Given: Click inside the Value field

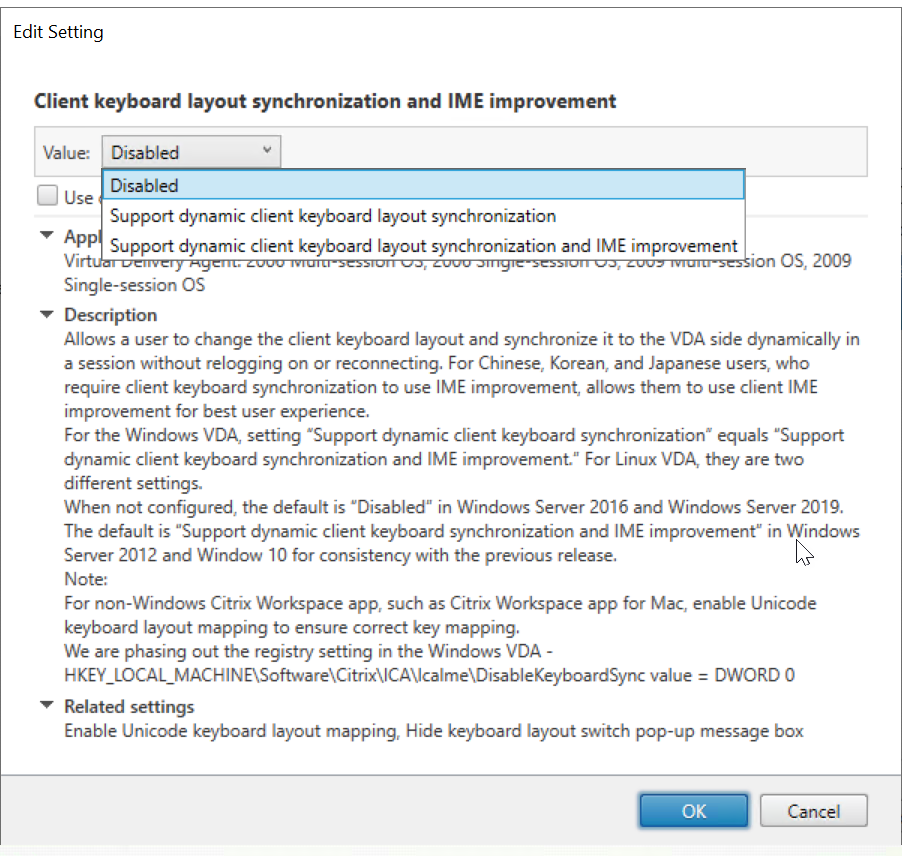Looking at the screenshot, I should coord(180,151).
